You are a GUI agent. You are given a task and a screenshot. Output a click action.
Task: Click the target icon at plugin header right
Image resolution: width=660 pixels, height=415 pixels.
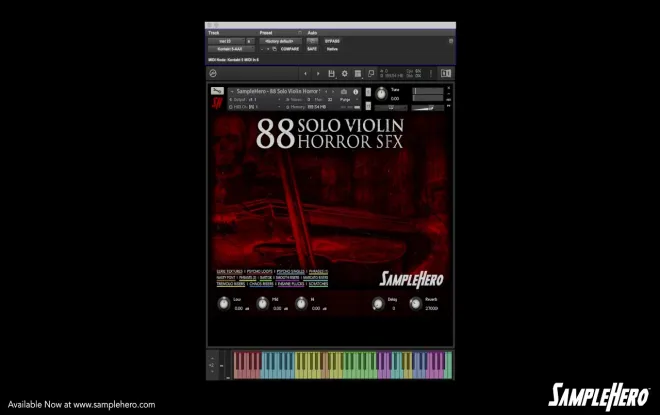click(x=451, y=41)
